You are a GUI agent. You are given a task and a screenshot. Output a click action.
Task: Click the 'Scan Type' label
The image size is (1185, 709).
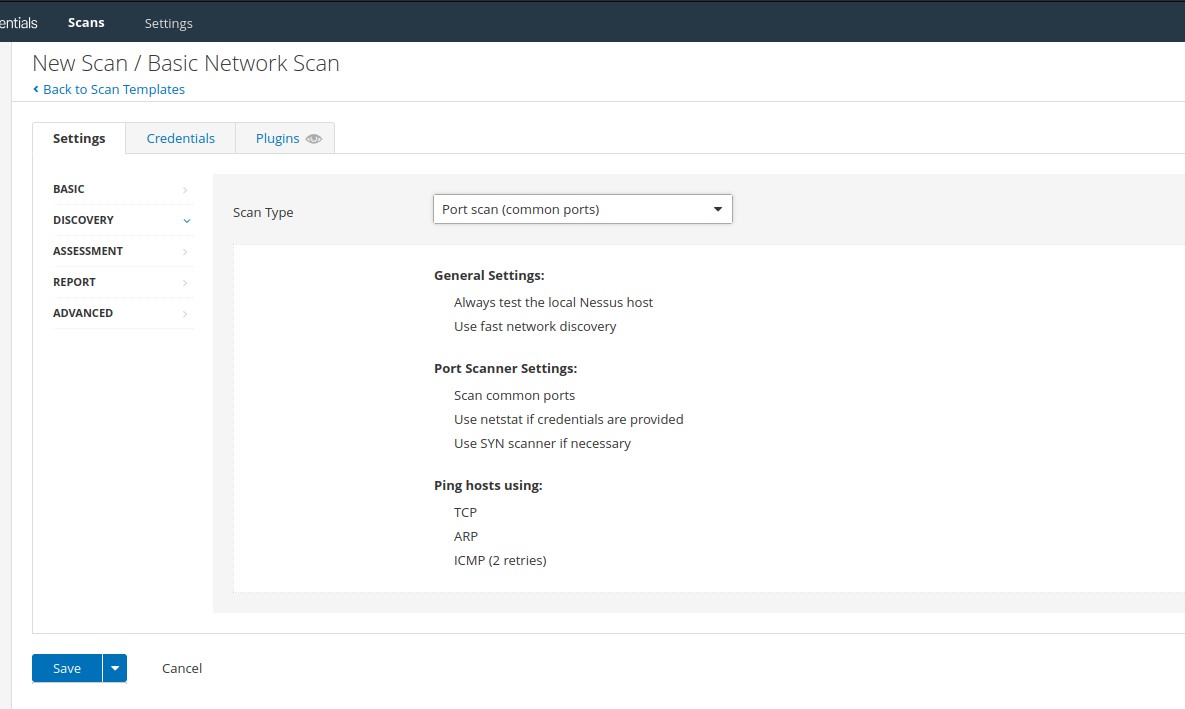(263, 212)
